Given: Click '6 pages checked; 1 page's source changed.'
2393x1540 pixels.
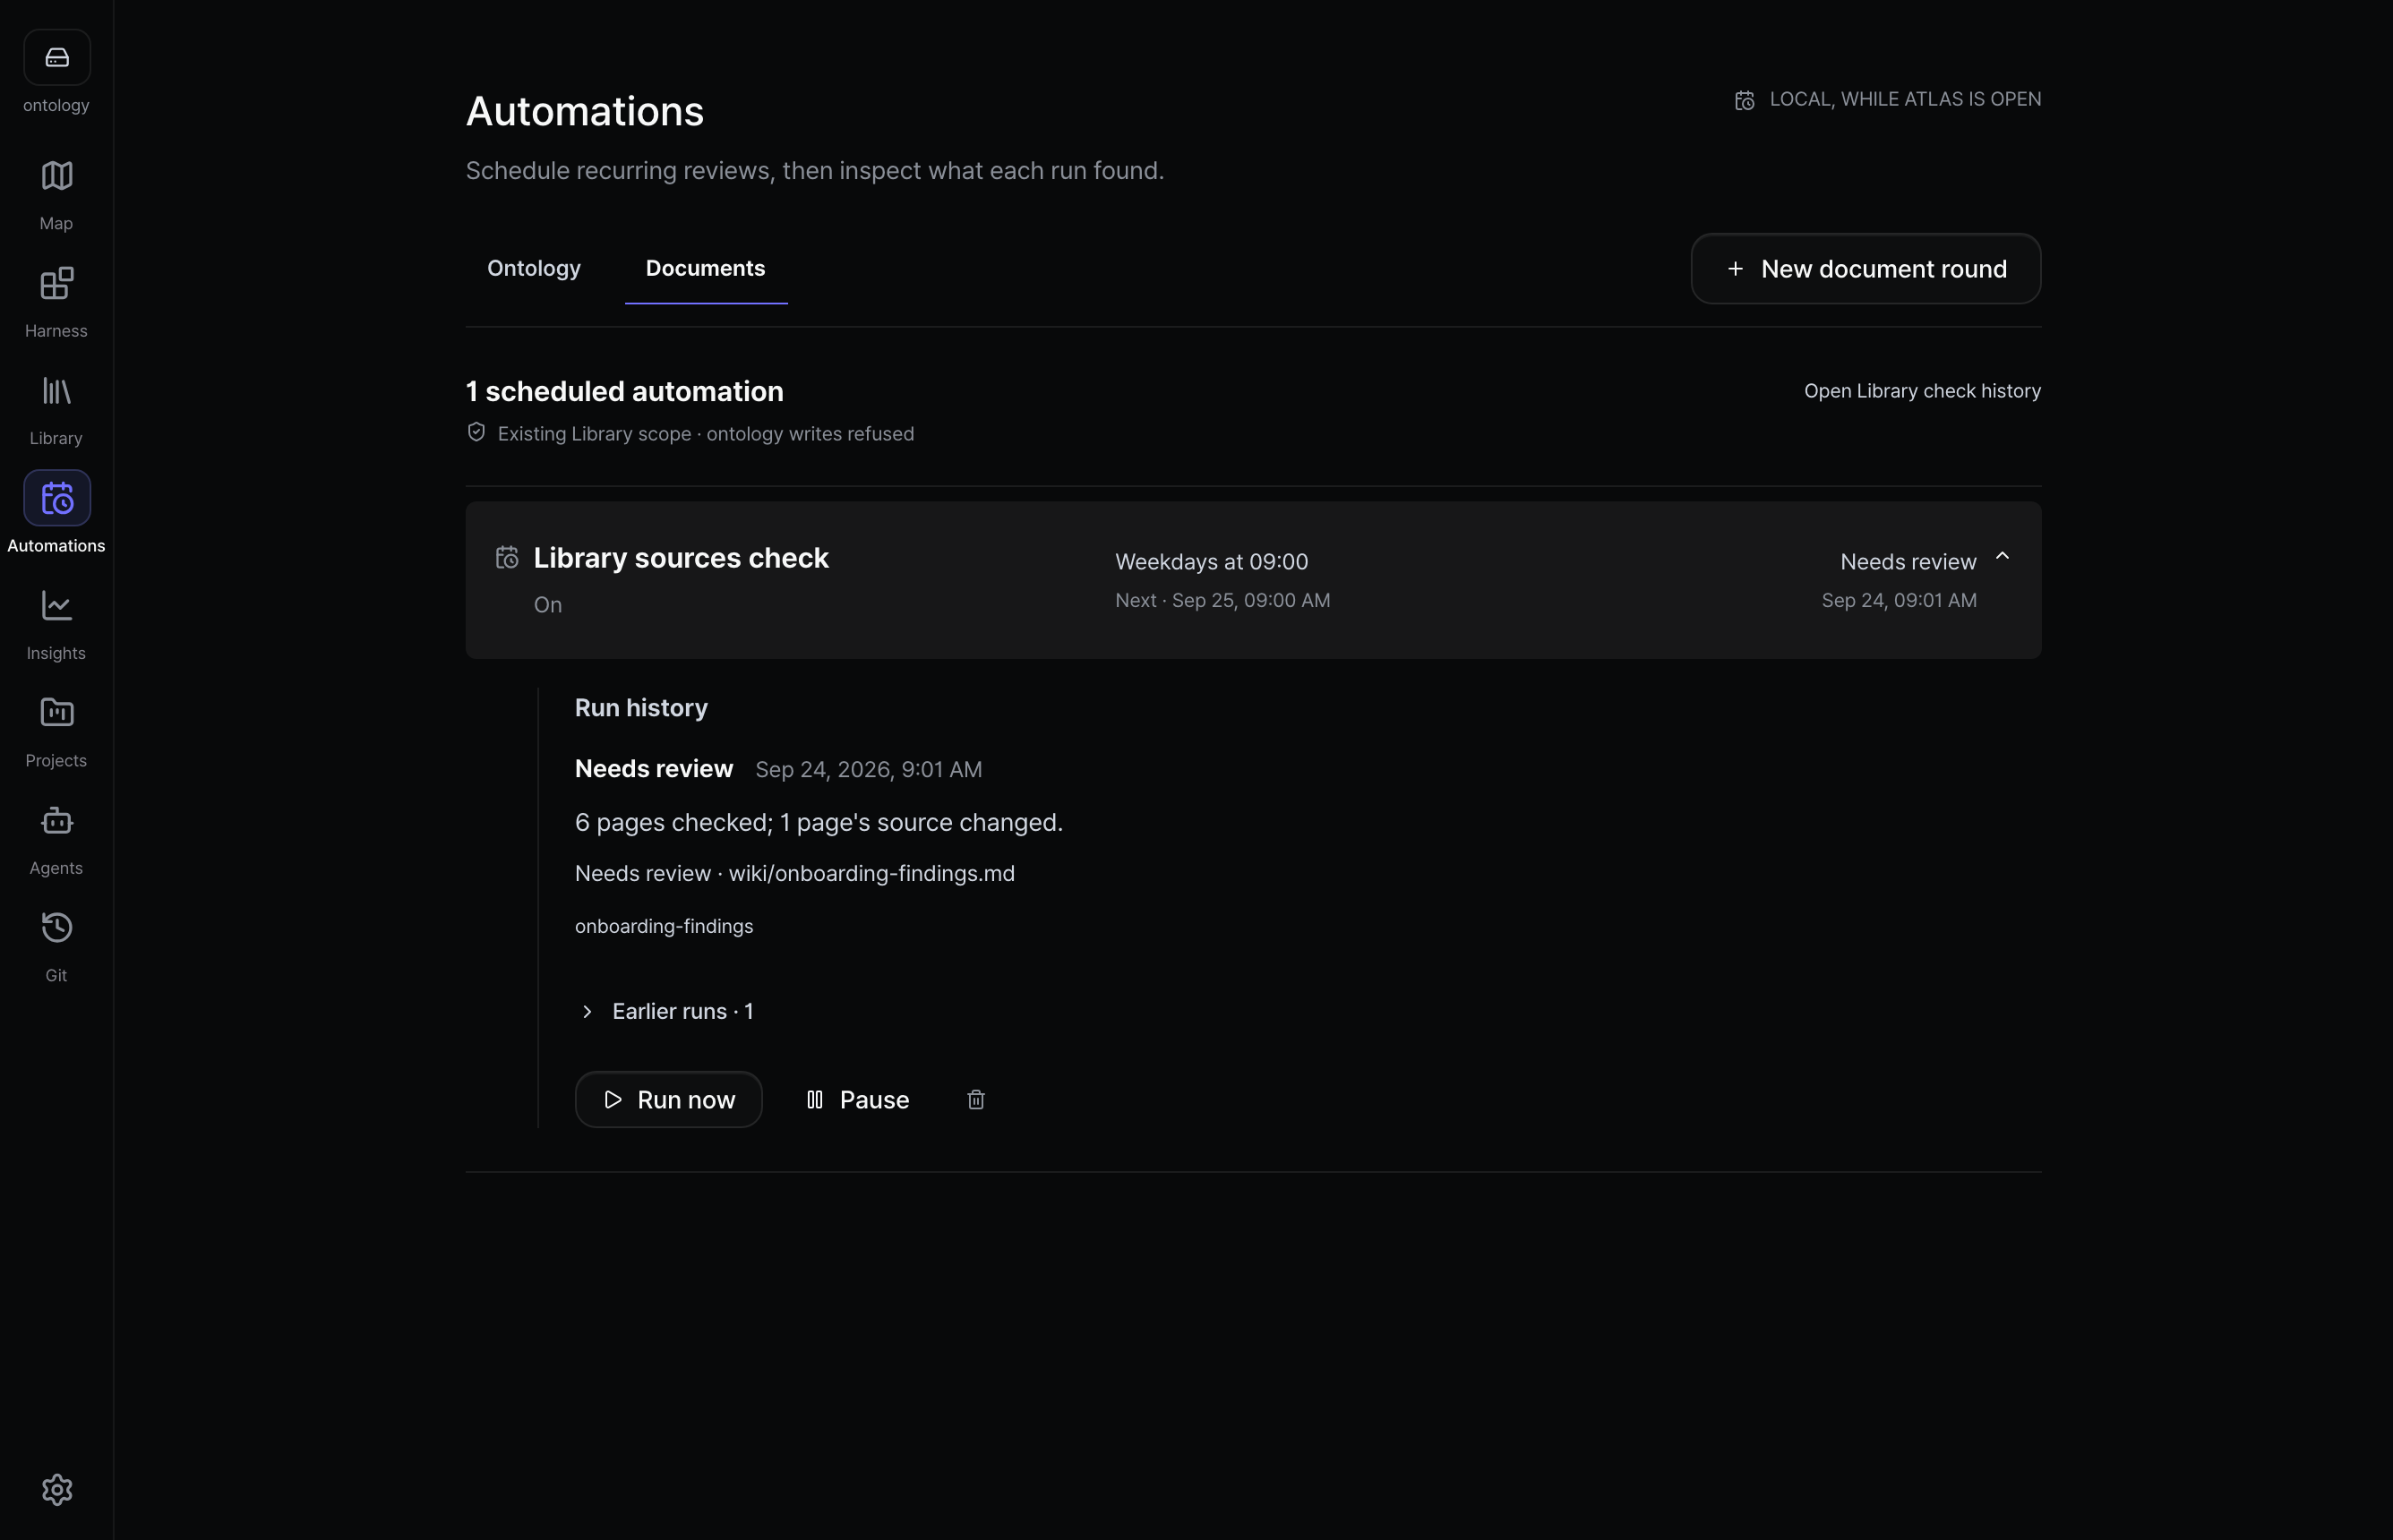Looking at the screenshot, I should point(819,822).
